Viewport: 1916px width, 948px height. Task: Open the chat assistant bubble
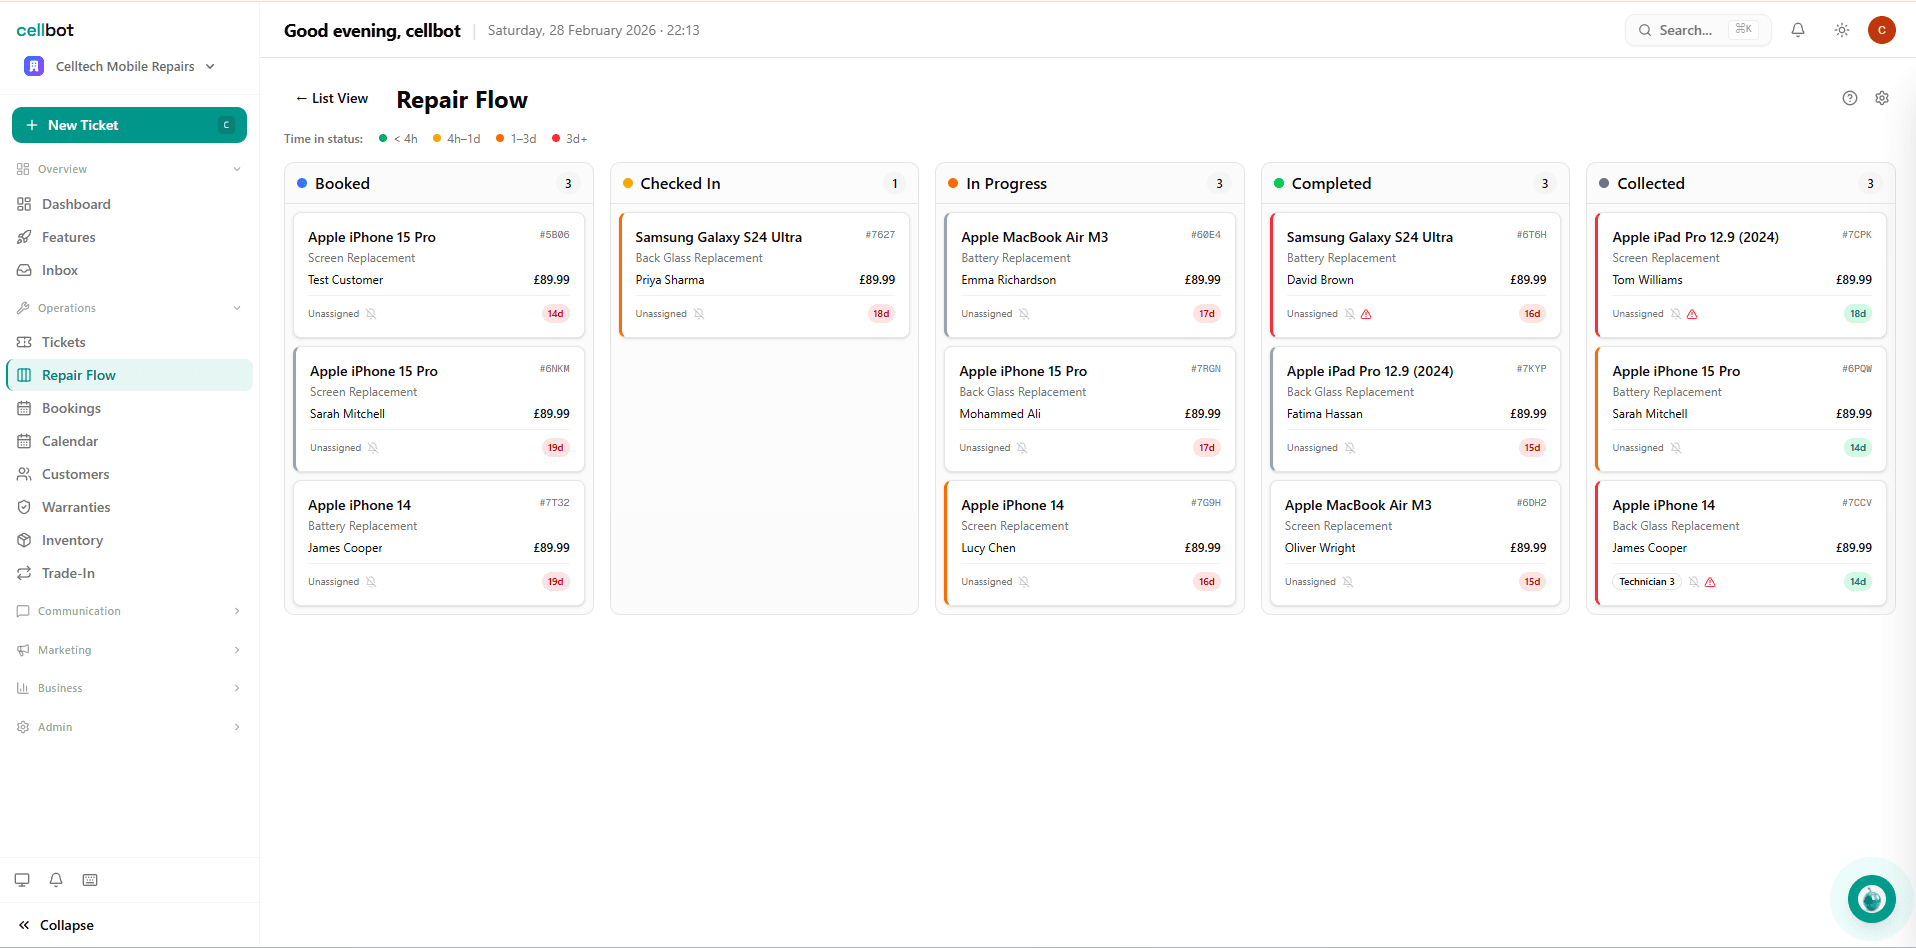pyautogui.click(x=1872, y=899)
